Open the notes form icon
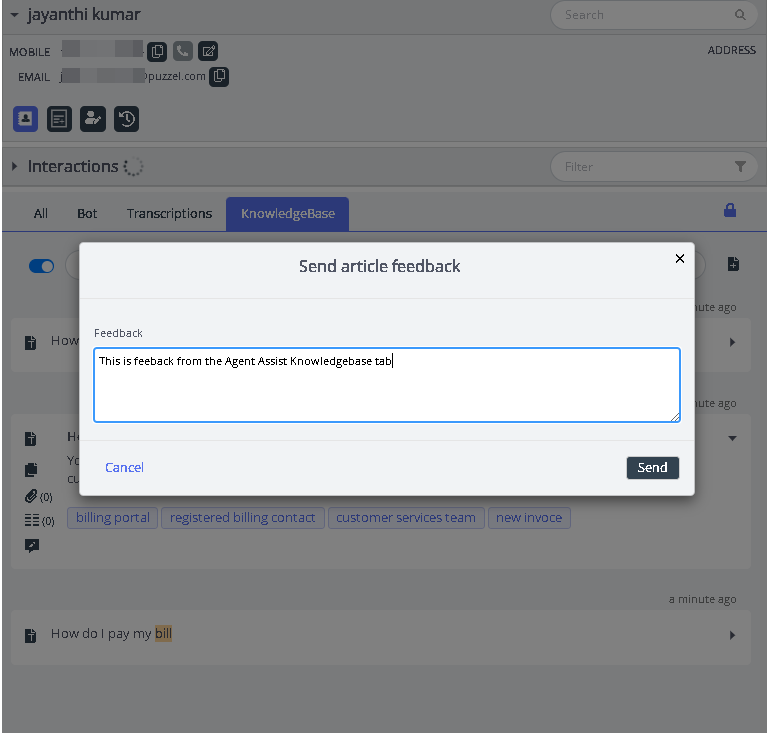The image size is (771, 733). point(60,119)
